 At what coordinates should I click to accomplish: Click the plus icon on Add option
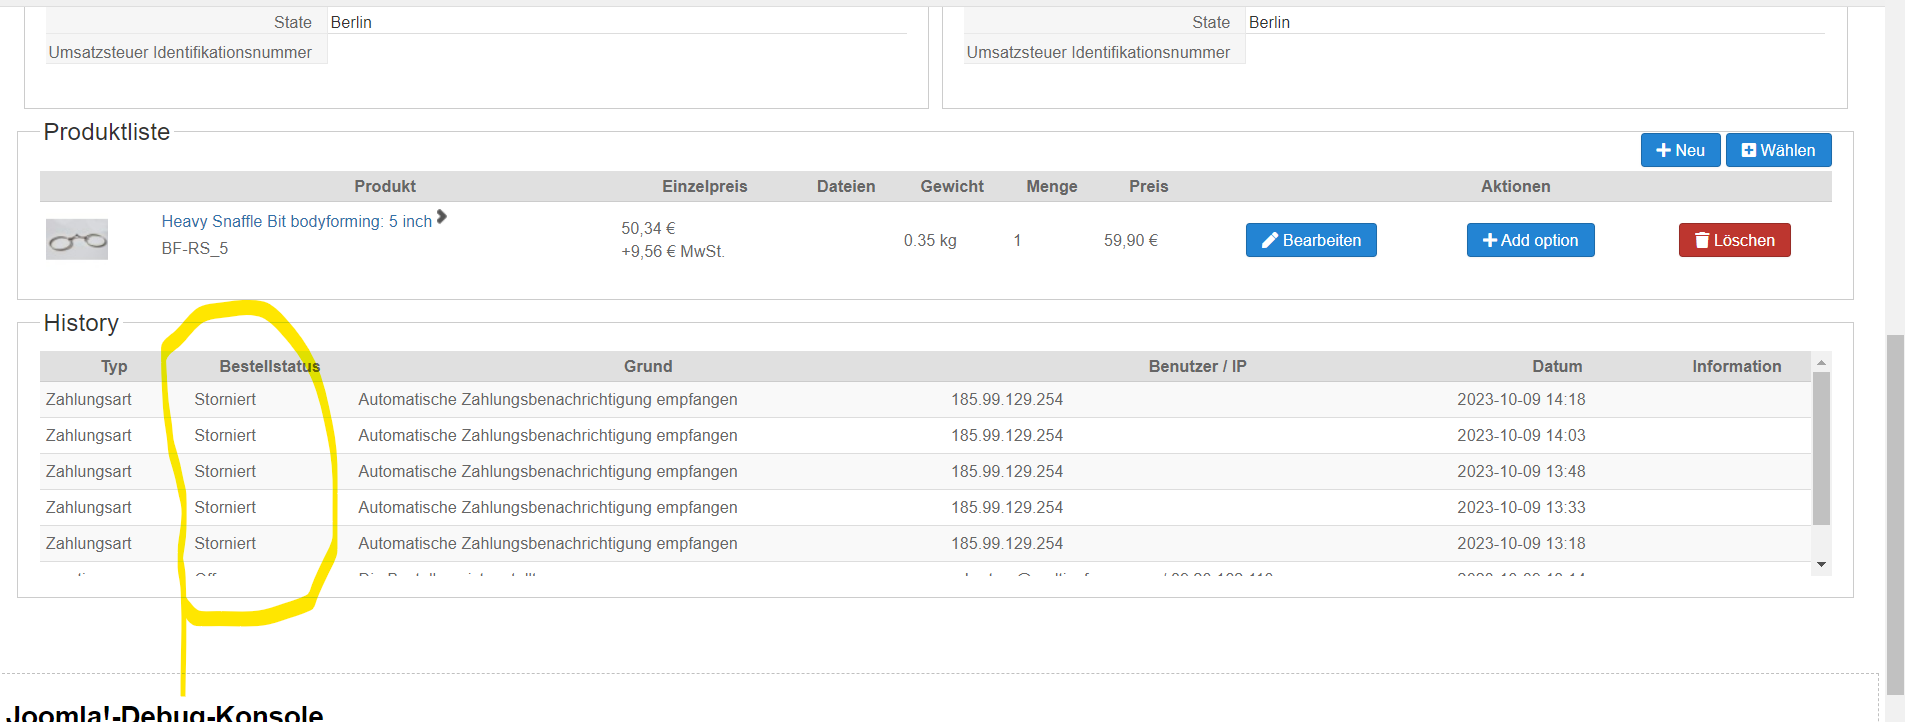1490,240
